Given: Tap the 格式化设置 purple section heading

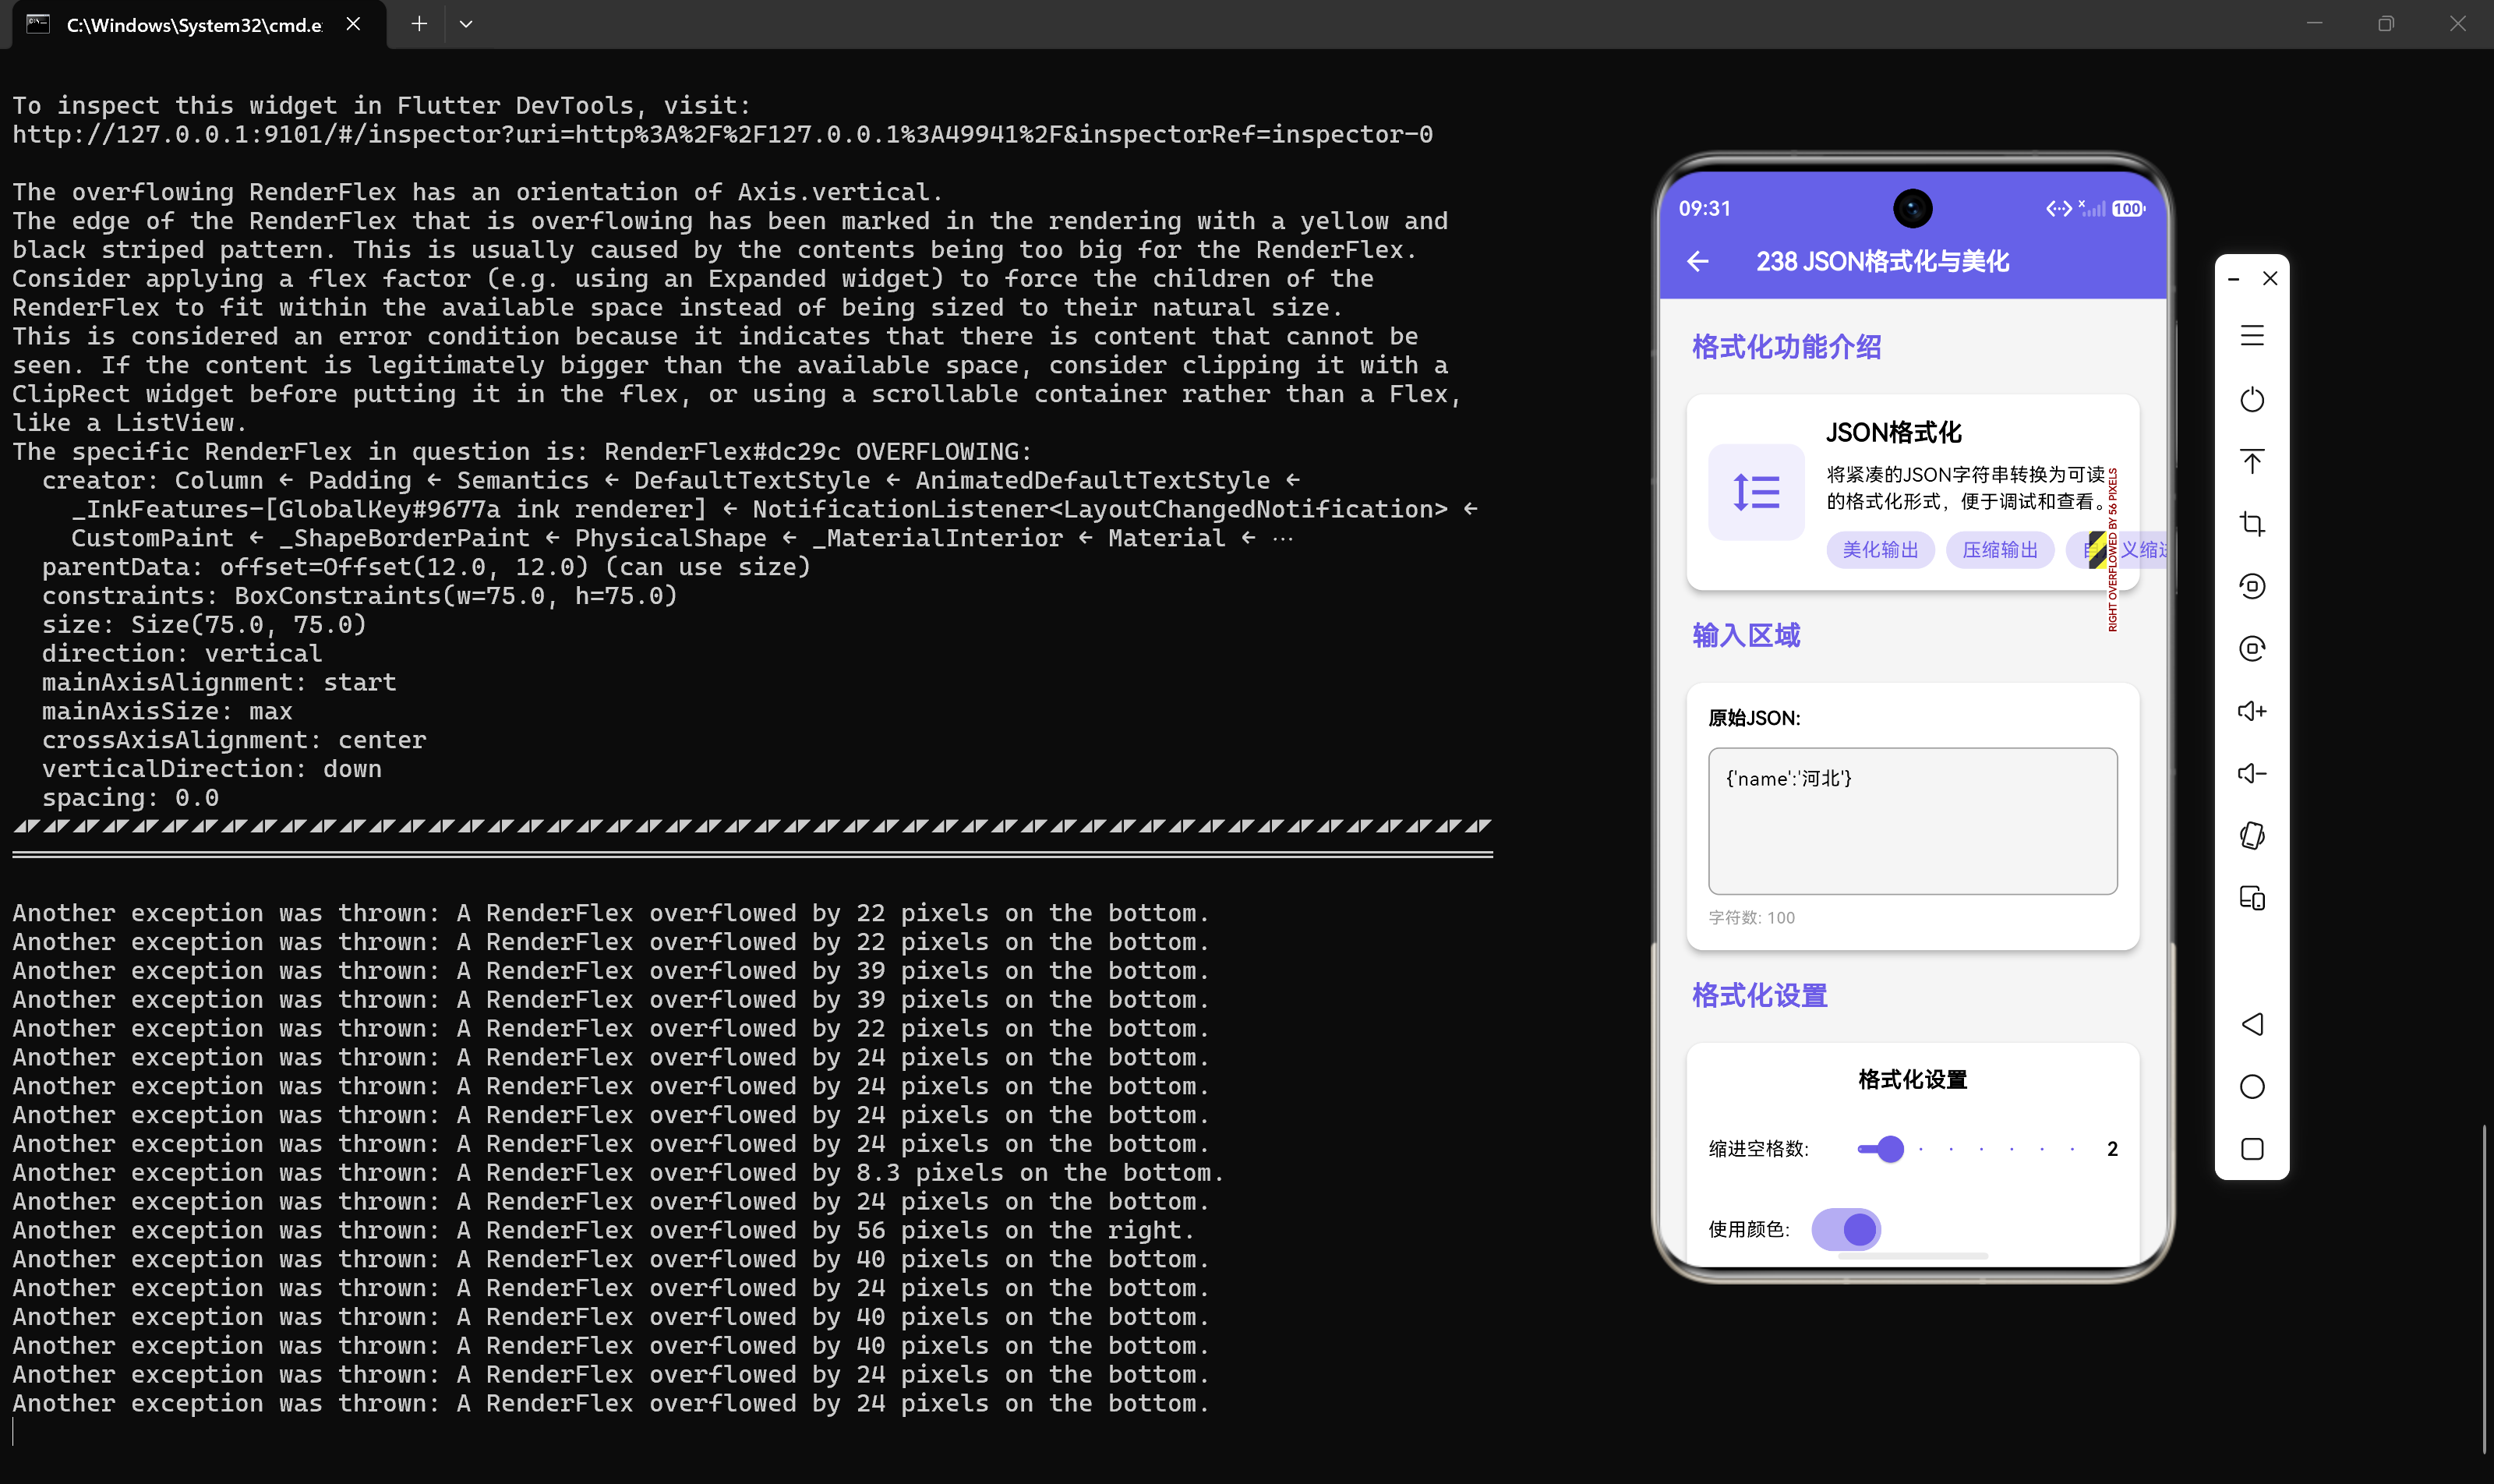Looking at the screenshot, I should [1759, 996].
